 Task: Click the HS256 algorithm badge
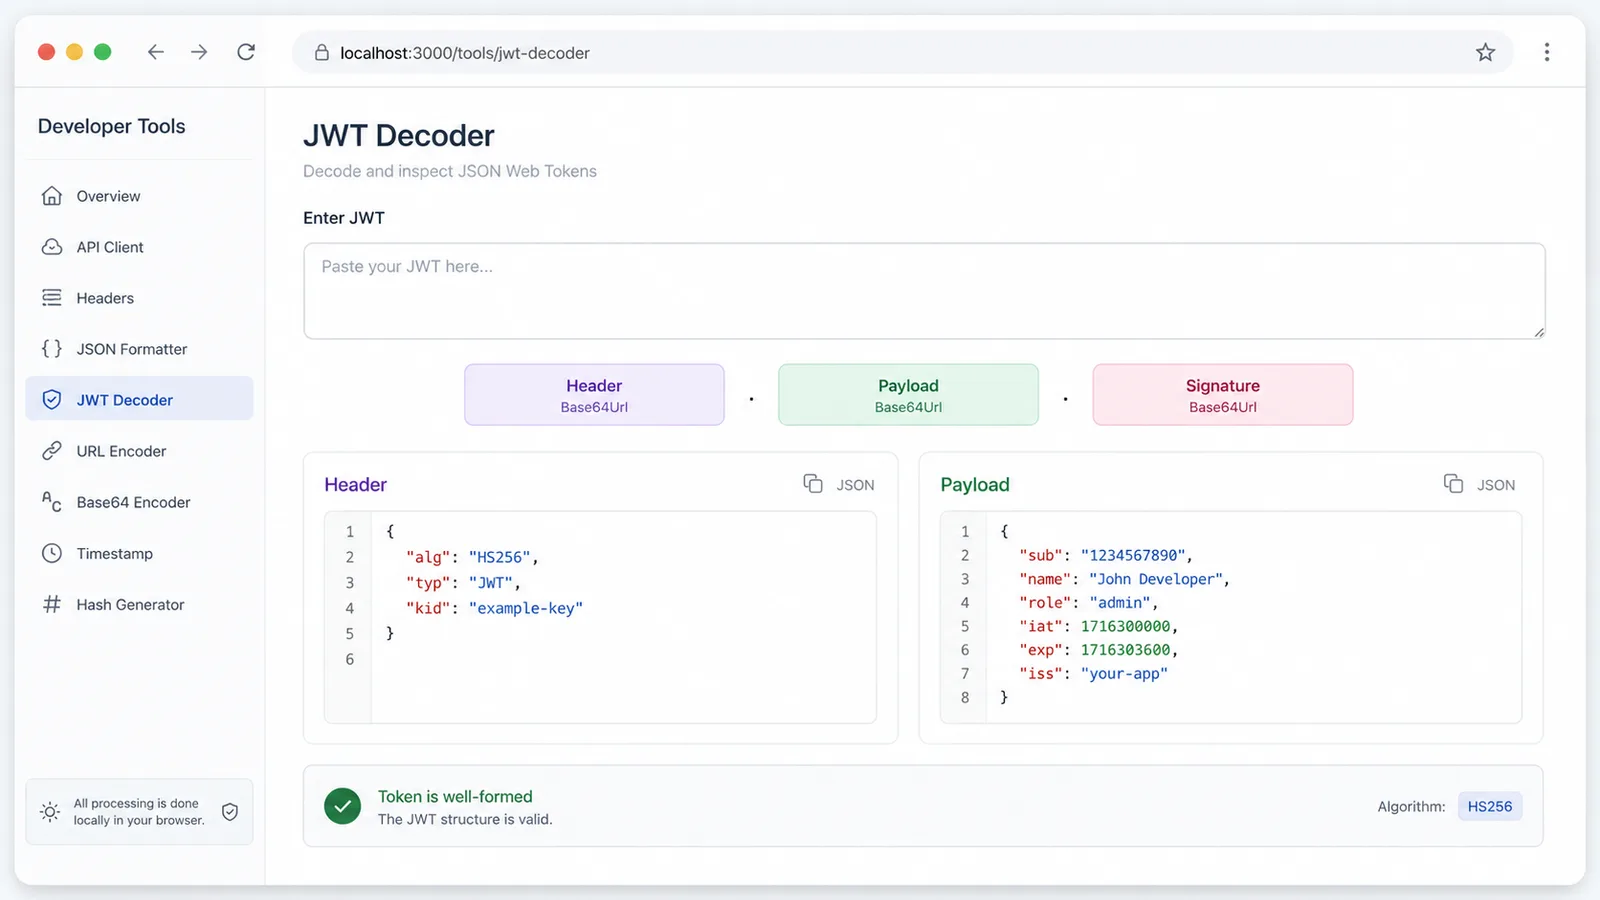click(1490, 806)
